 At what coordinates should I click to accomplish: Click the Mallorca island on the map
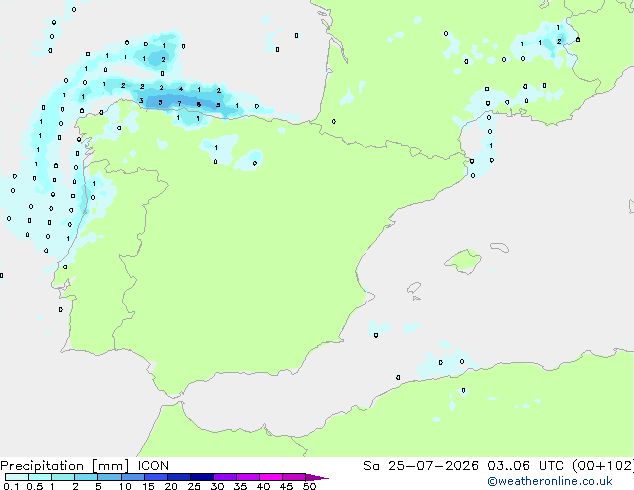[x=464, y=261]
